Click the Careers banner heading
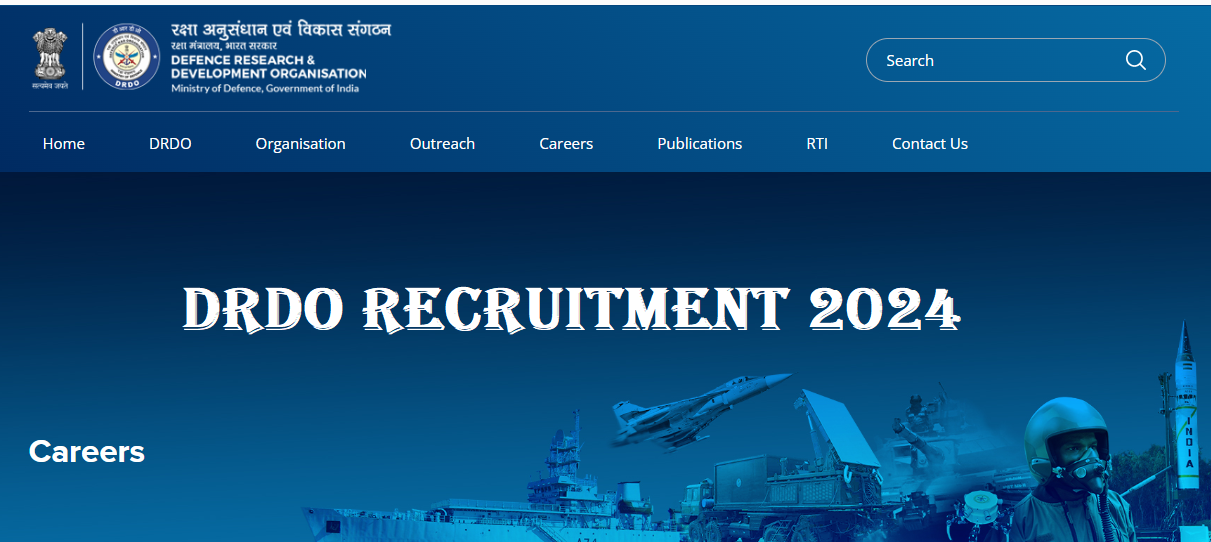The image size is (1211, 542). [87, 451]
